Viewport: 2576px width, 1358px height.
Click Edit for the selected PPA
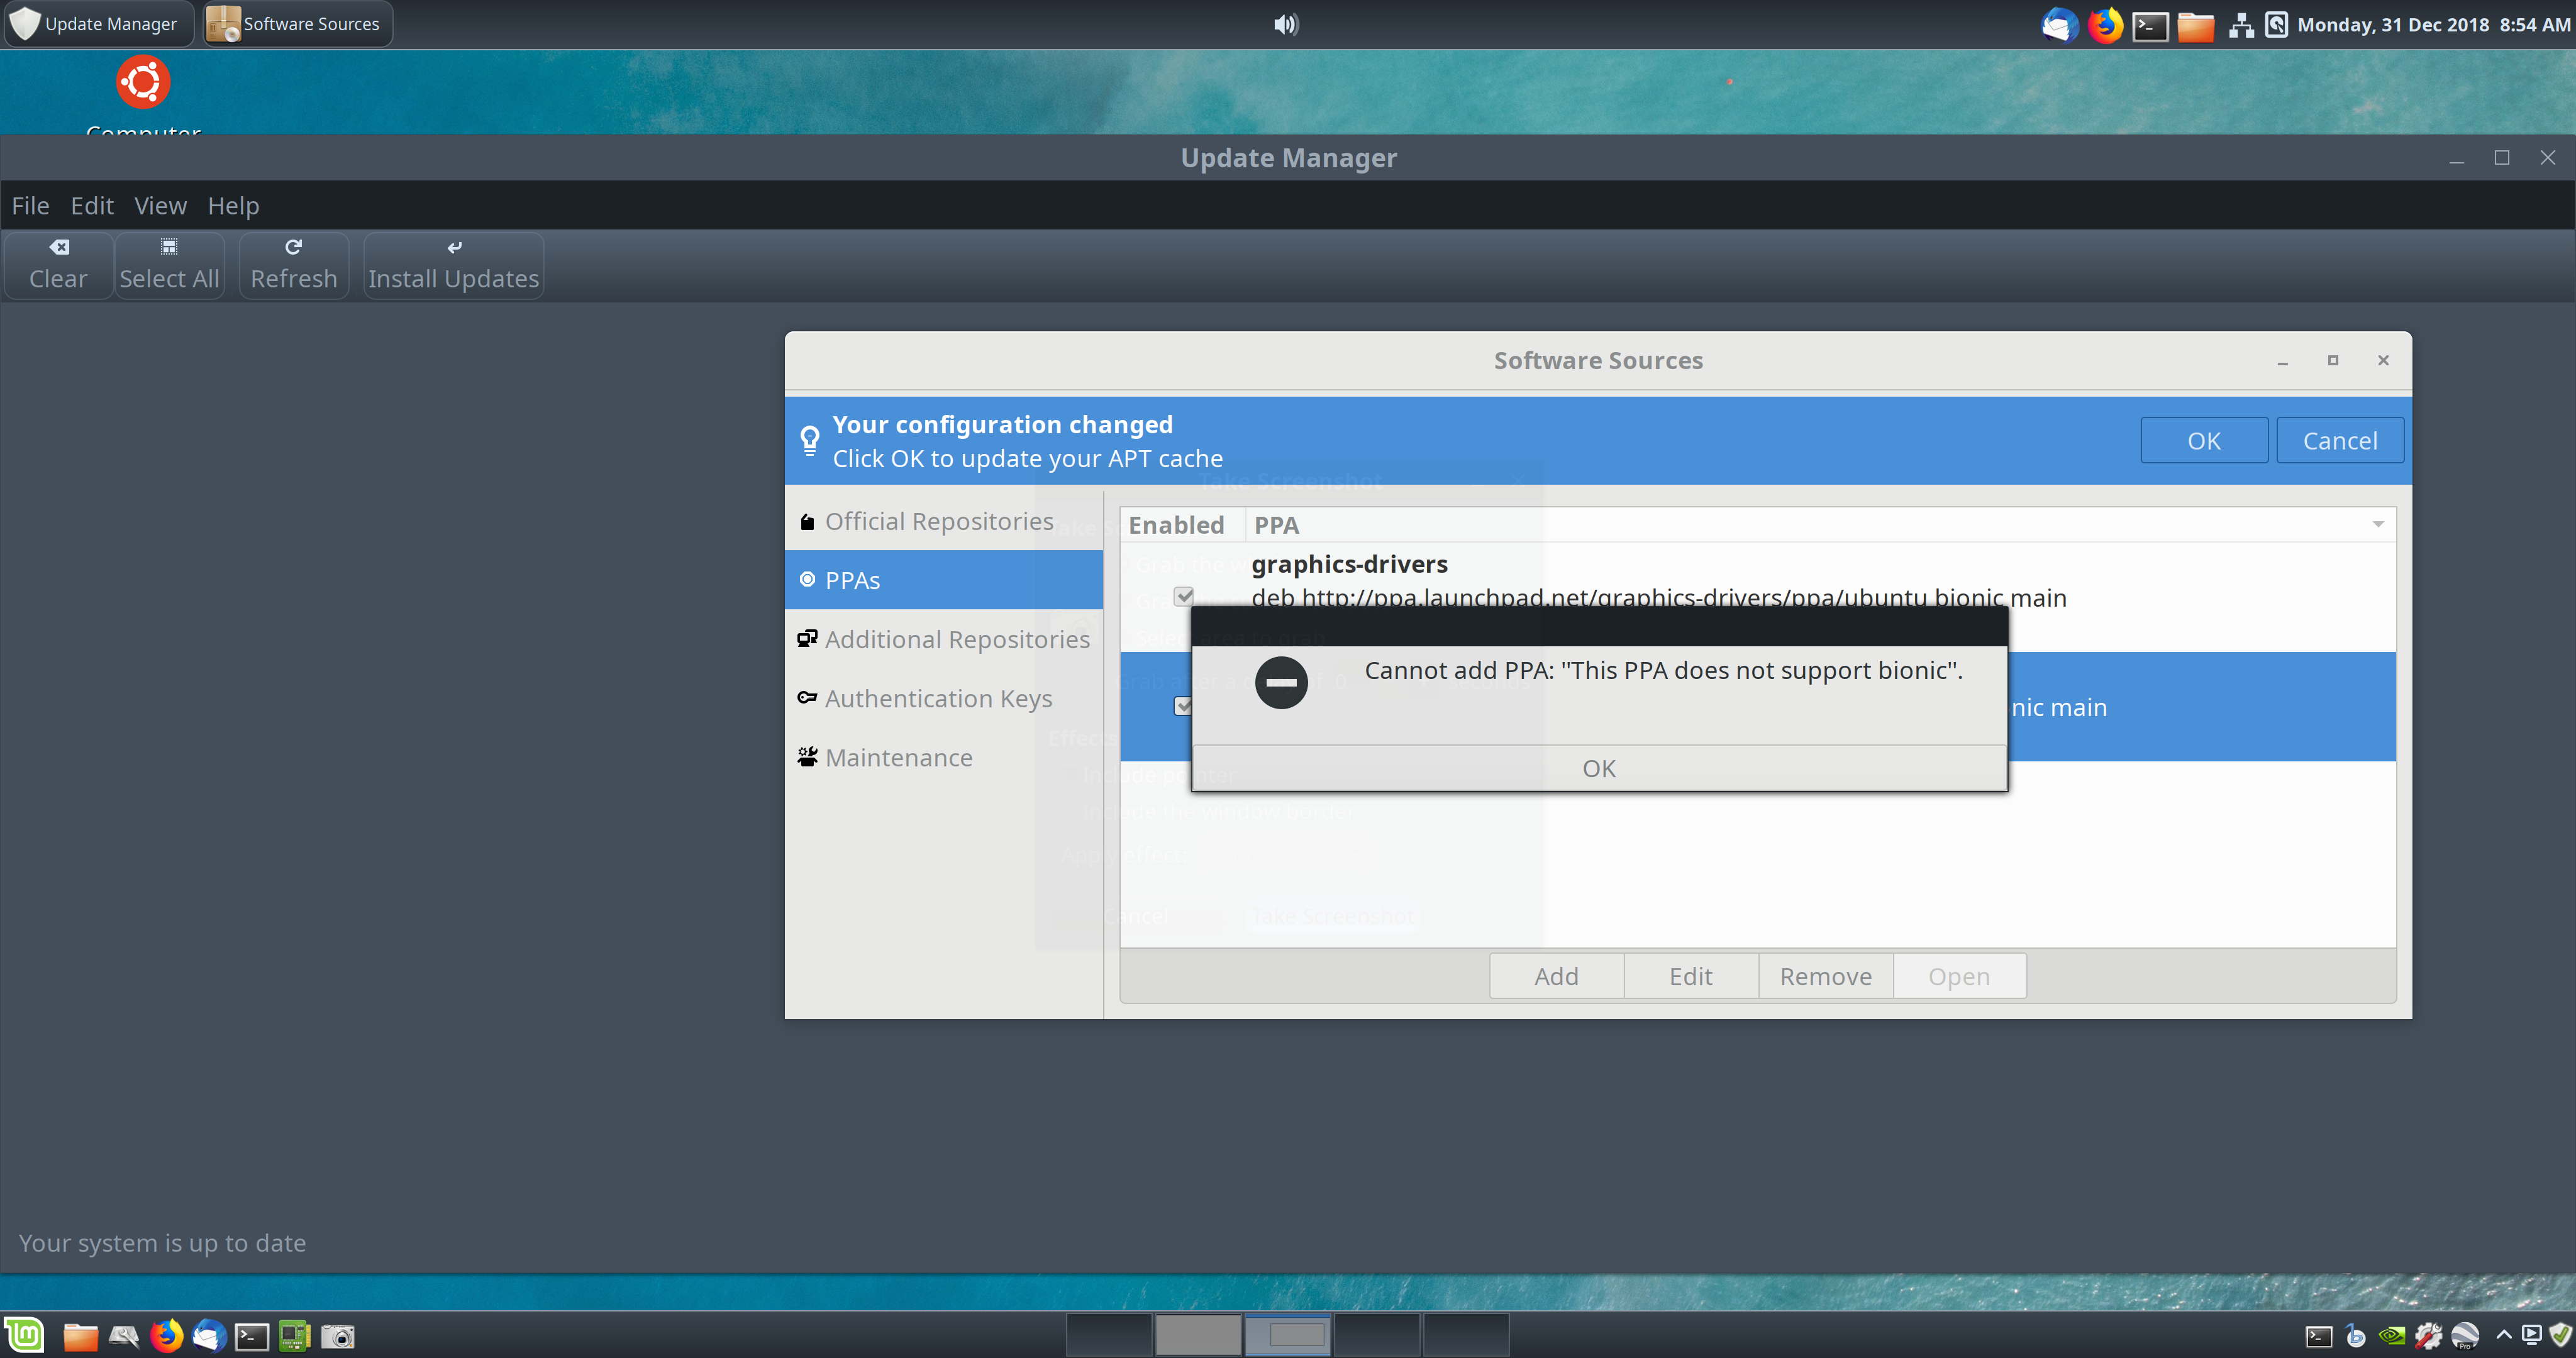point(1690,976)
